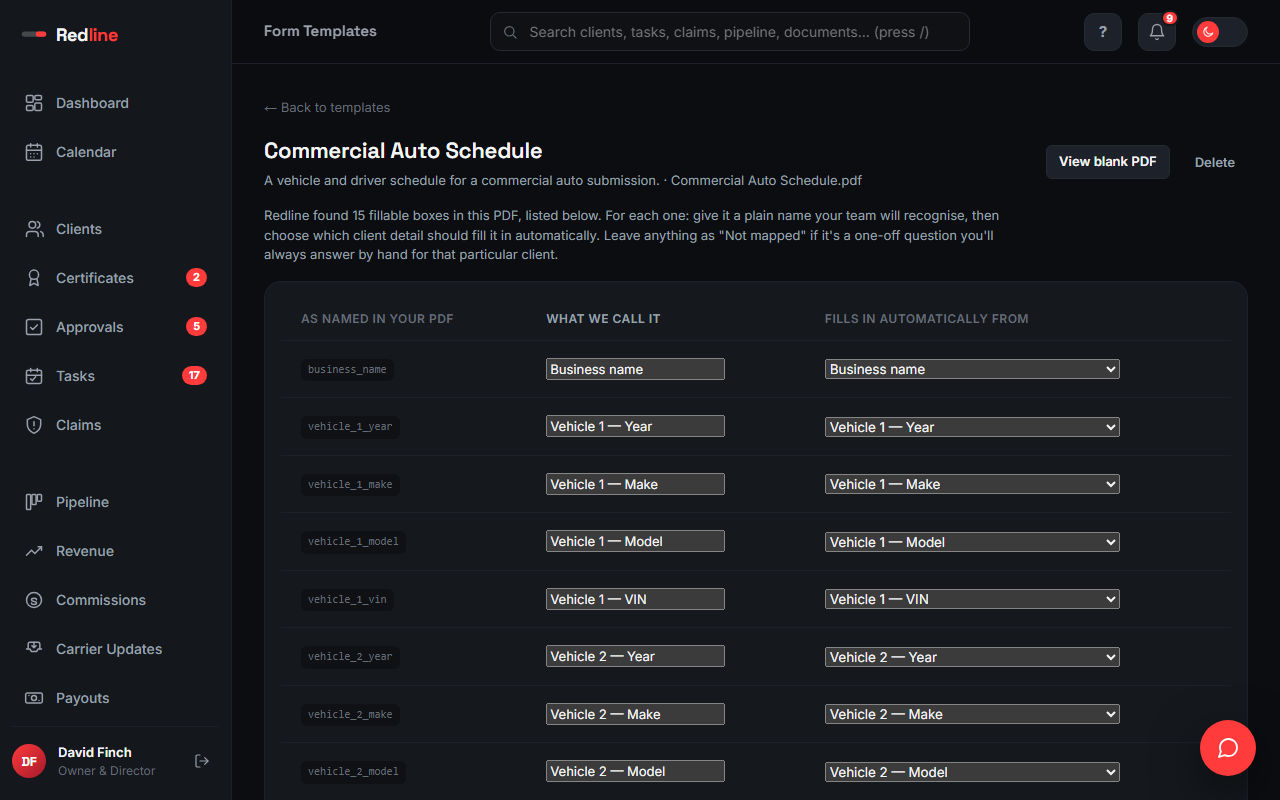Viewport: 1280px width, 800px height.
Task: Follow the Back to templates link
Action: tap(327, 107)
